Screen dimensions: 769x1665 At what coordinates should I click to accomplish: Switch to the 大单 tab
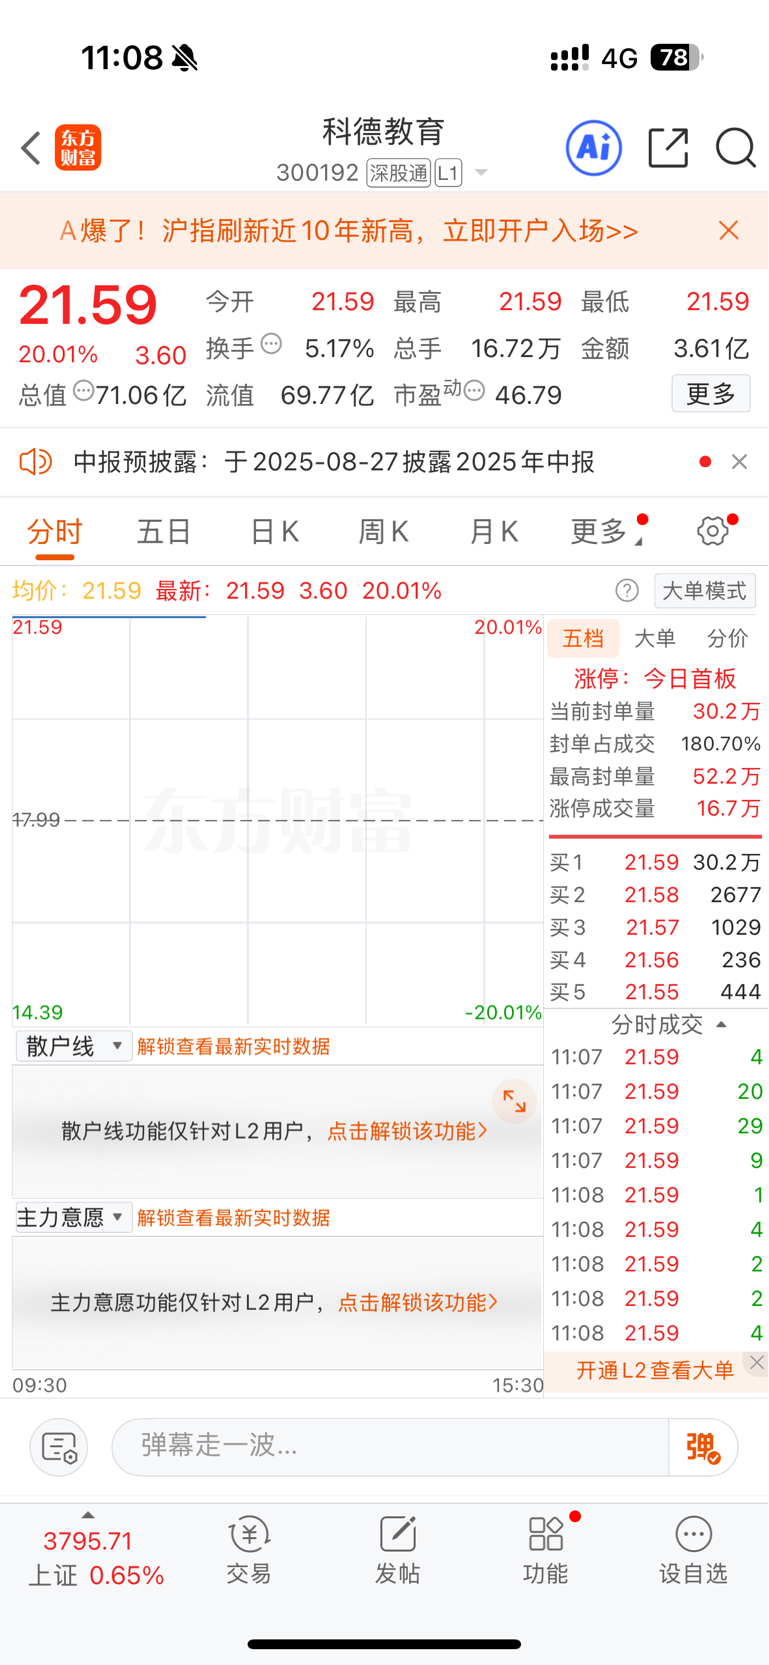pos(655,638)
